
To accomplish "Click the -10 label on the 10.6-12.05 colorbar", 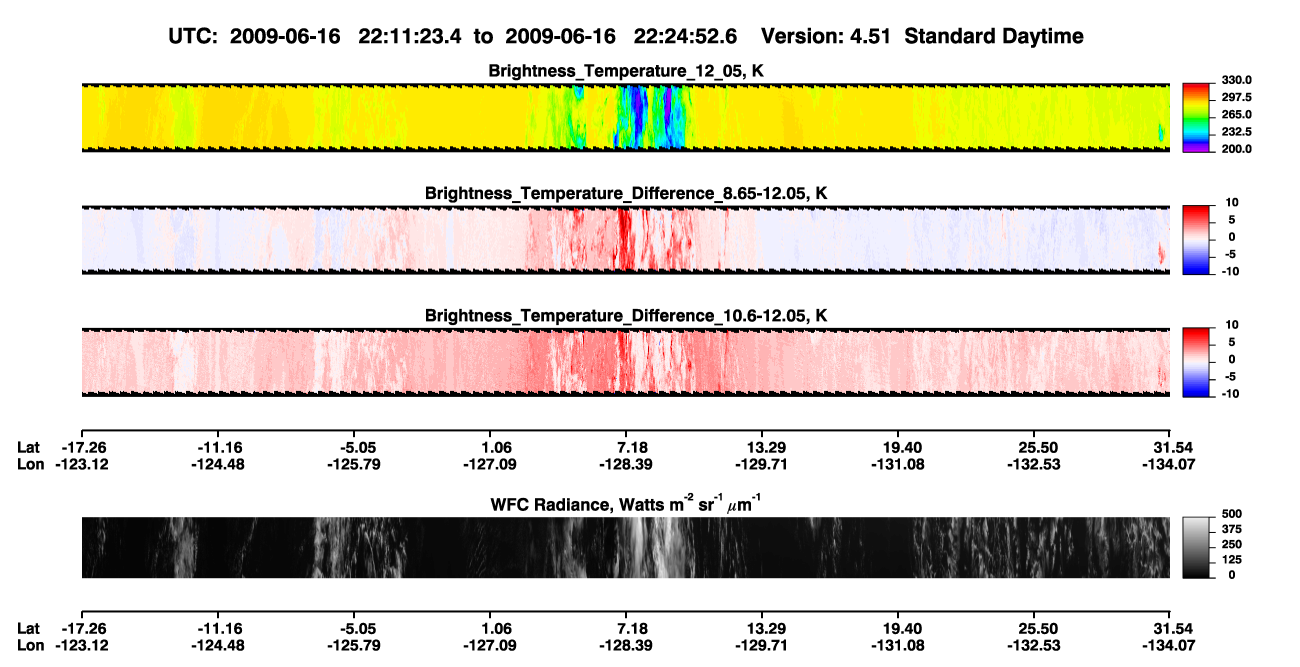I will coord(1231,394).
